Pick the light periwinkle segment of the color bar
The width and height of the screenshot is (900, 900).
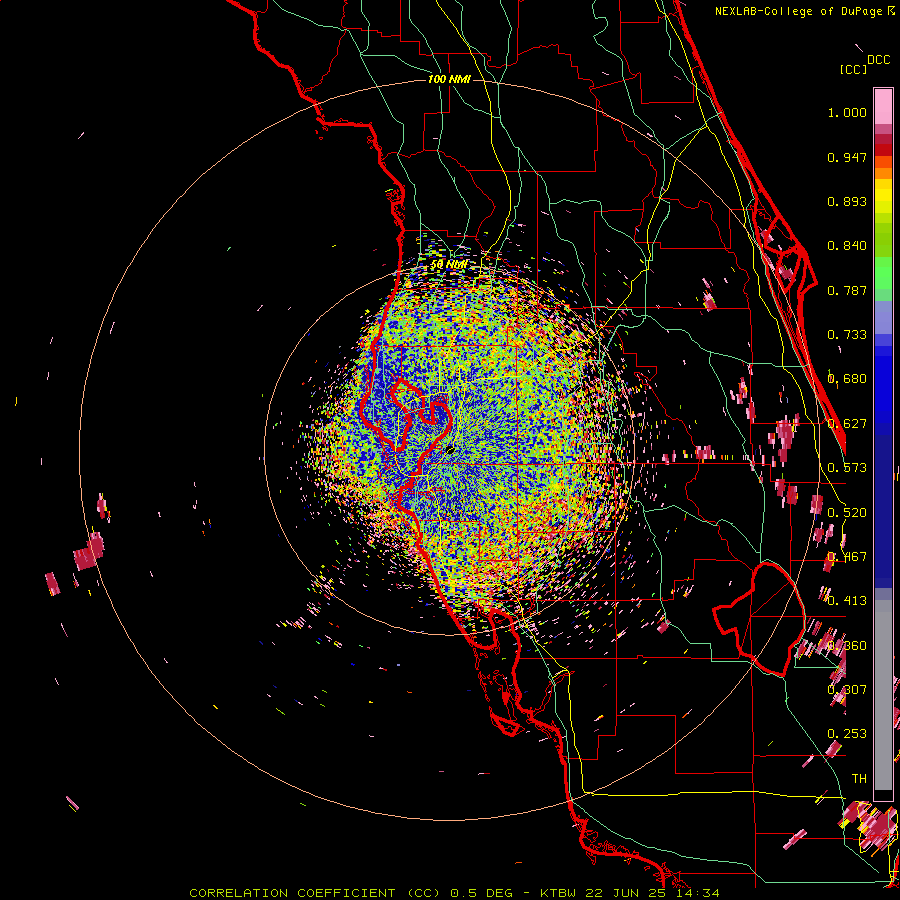[883, 317]
